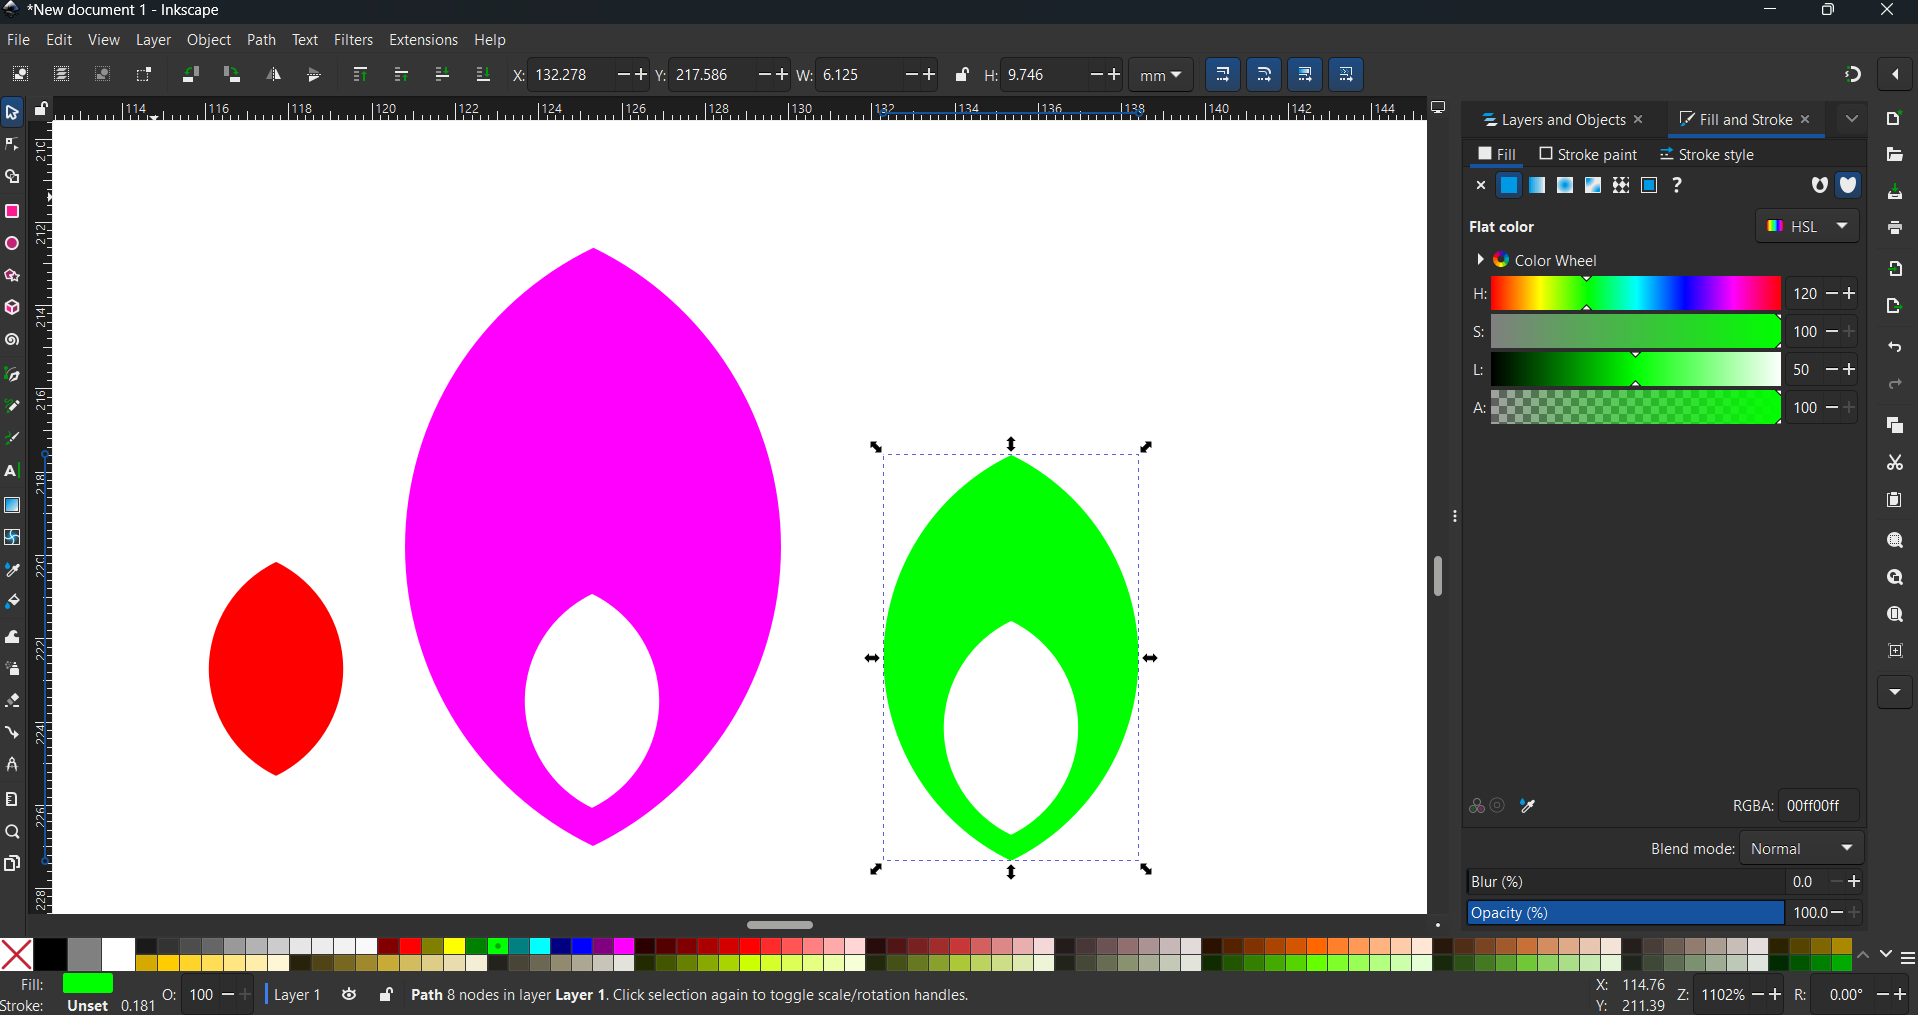The image size is (1918, 1015).
Task: Raise selection to top icon
Action: (x=360, y=74)
